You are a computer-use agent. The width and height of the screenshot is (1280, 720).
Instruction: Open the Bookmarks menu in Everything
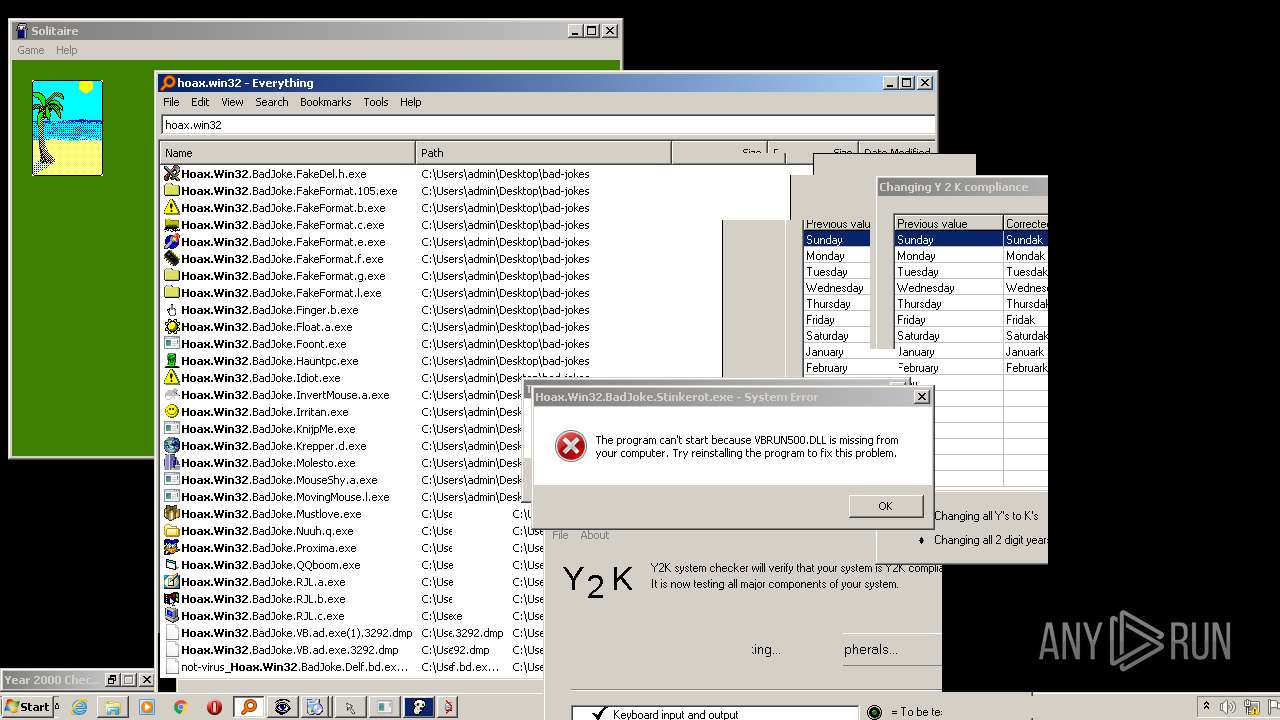(x=325, y=102)
